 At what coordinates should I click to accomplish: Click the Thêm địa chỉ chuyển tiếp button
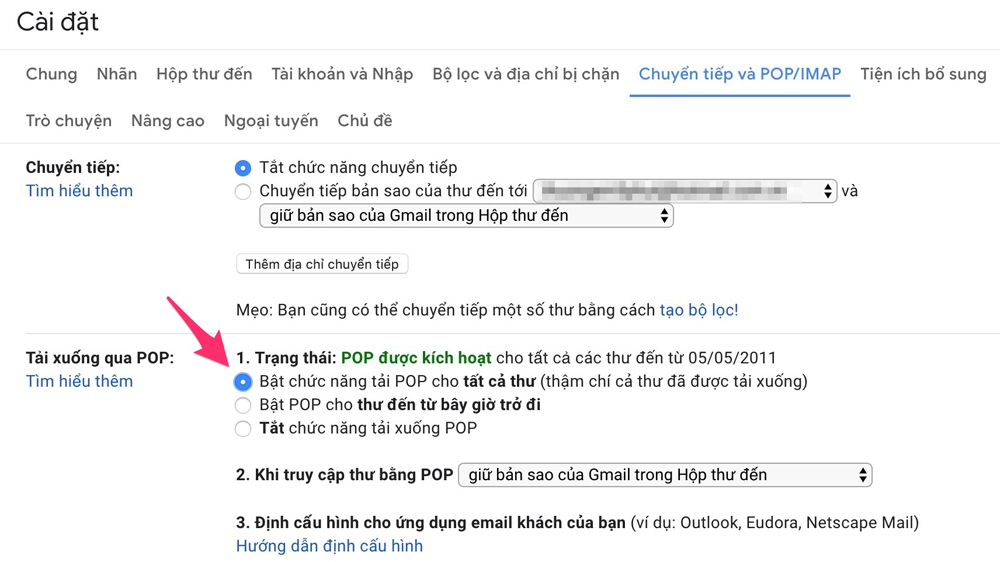pos(322,264)
